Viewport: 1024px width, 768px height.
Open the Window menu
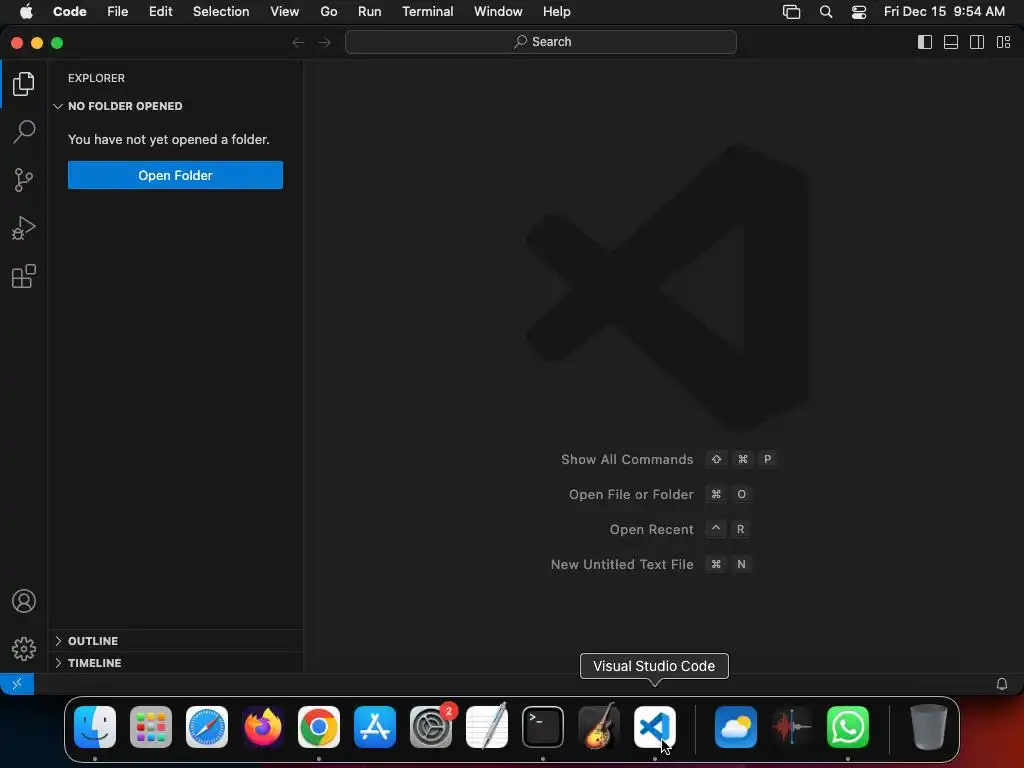click(x=498, y=12)
